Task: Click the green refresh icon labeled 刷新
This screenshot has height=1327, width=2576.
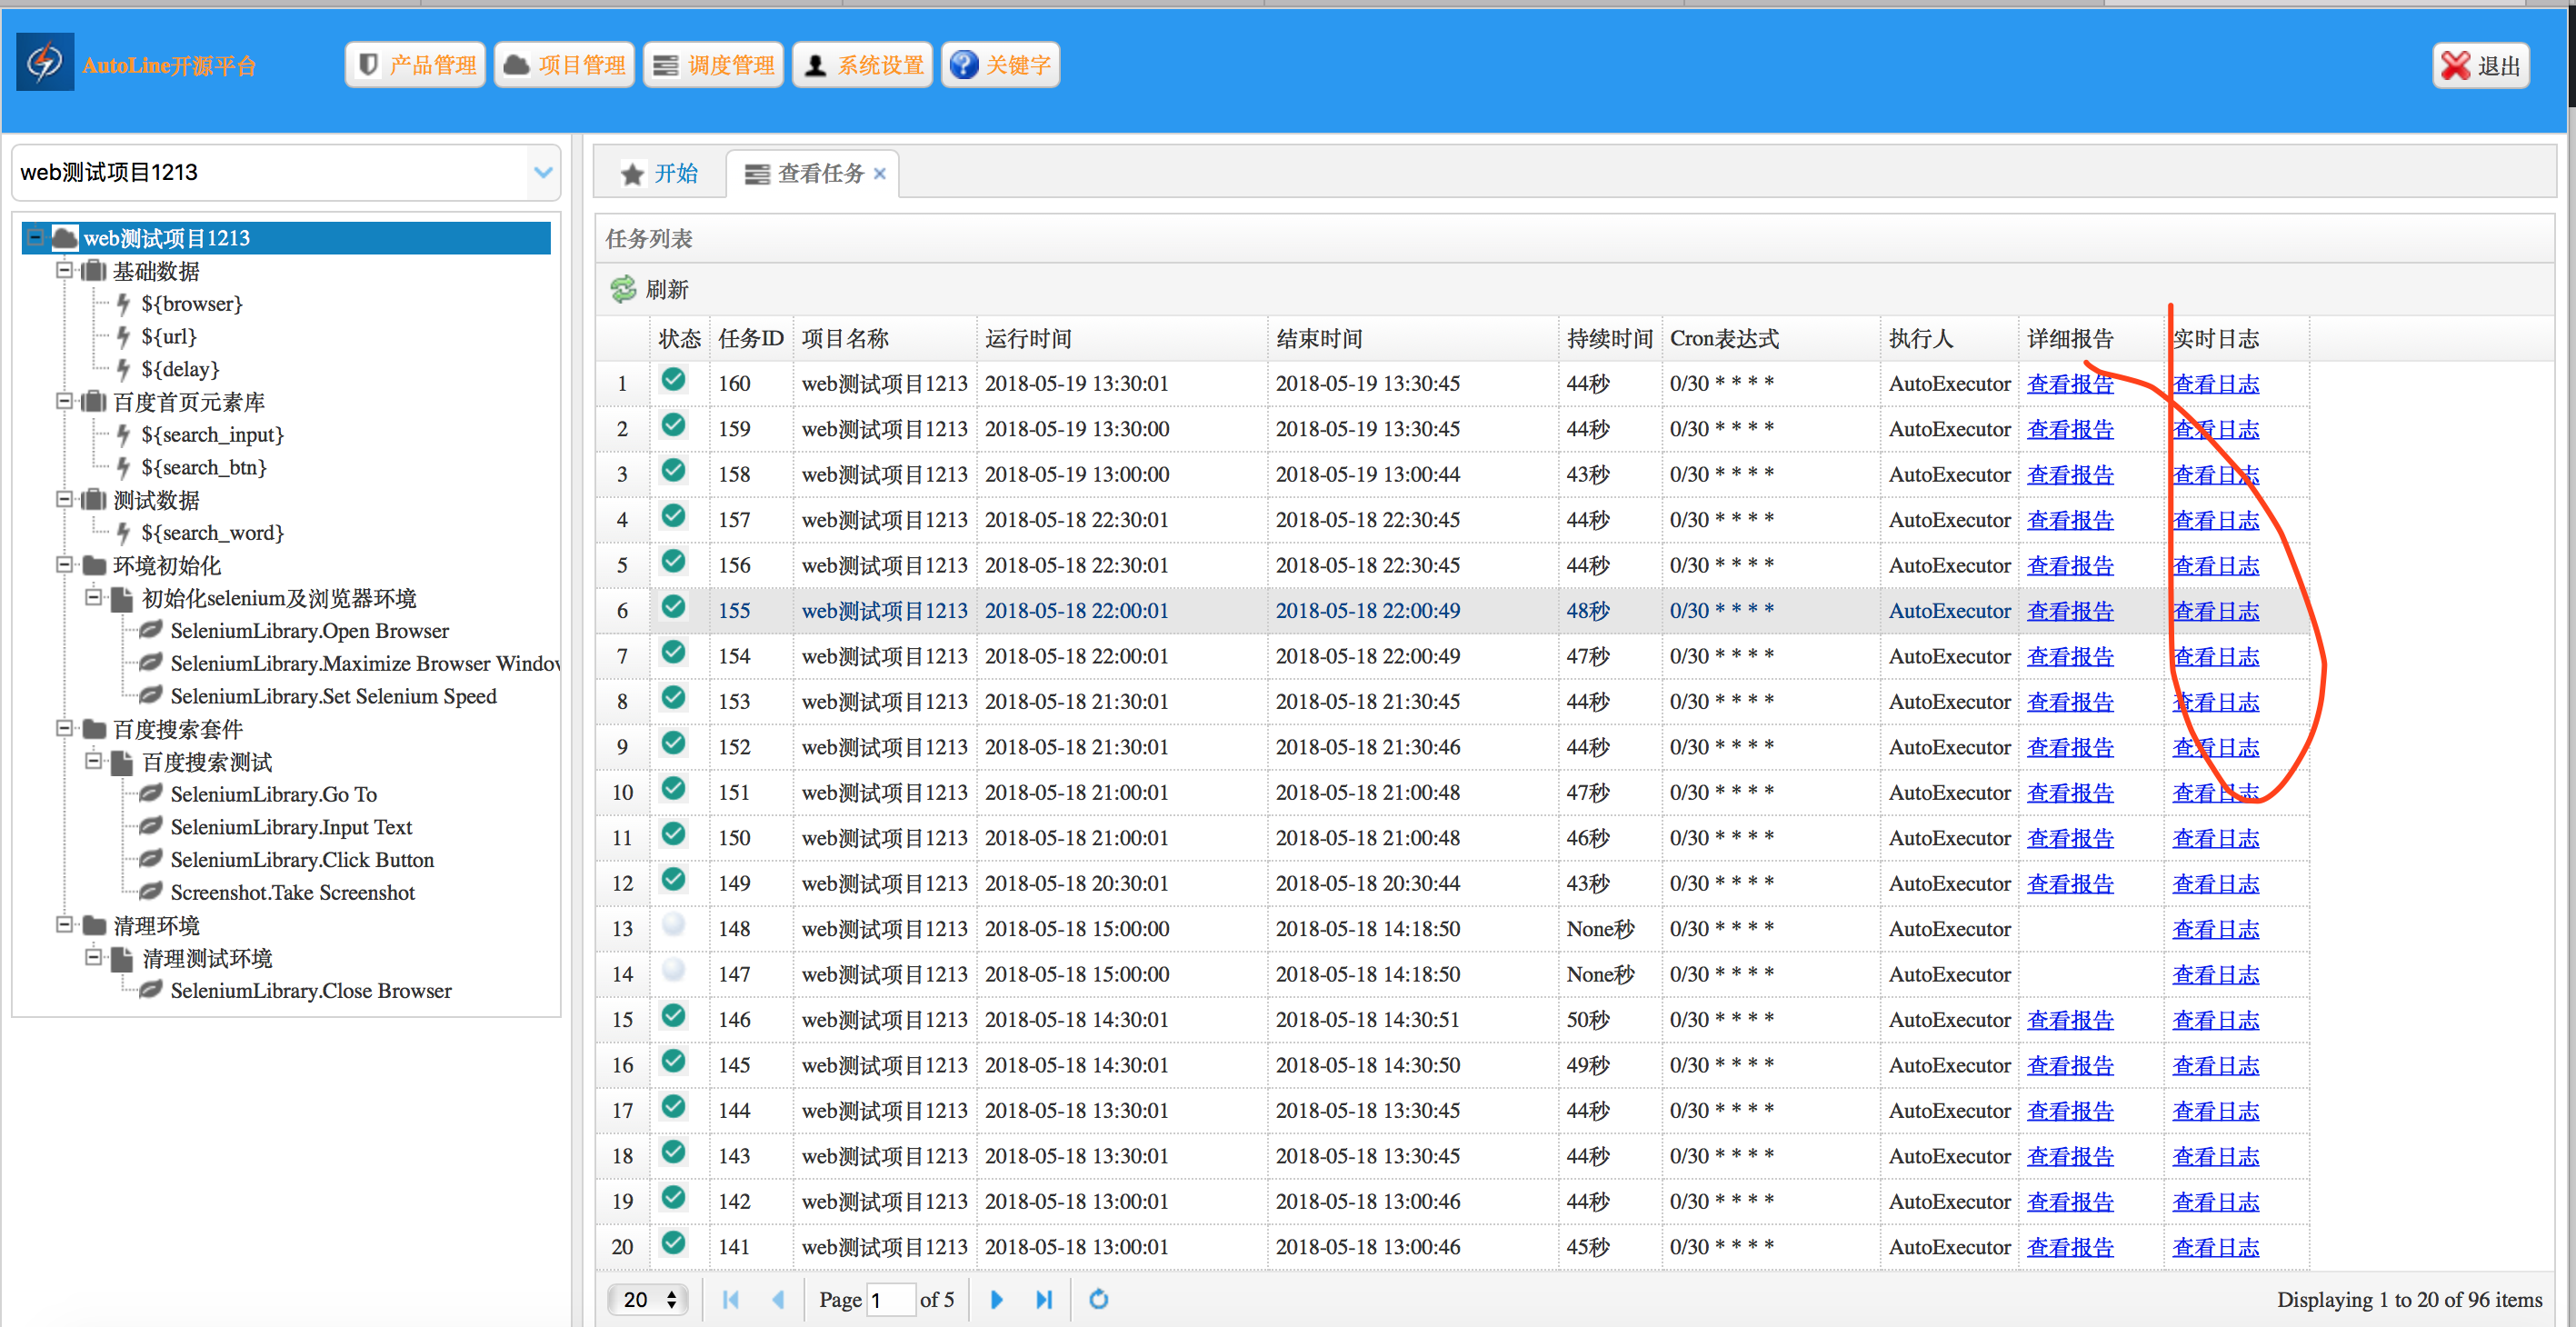Action: pos(623,290)
